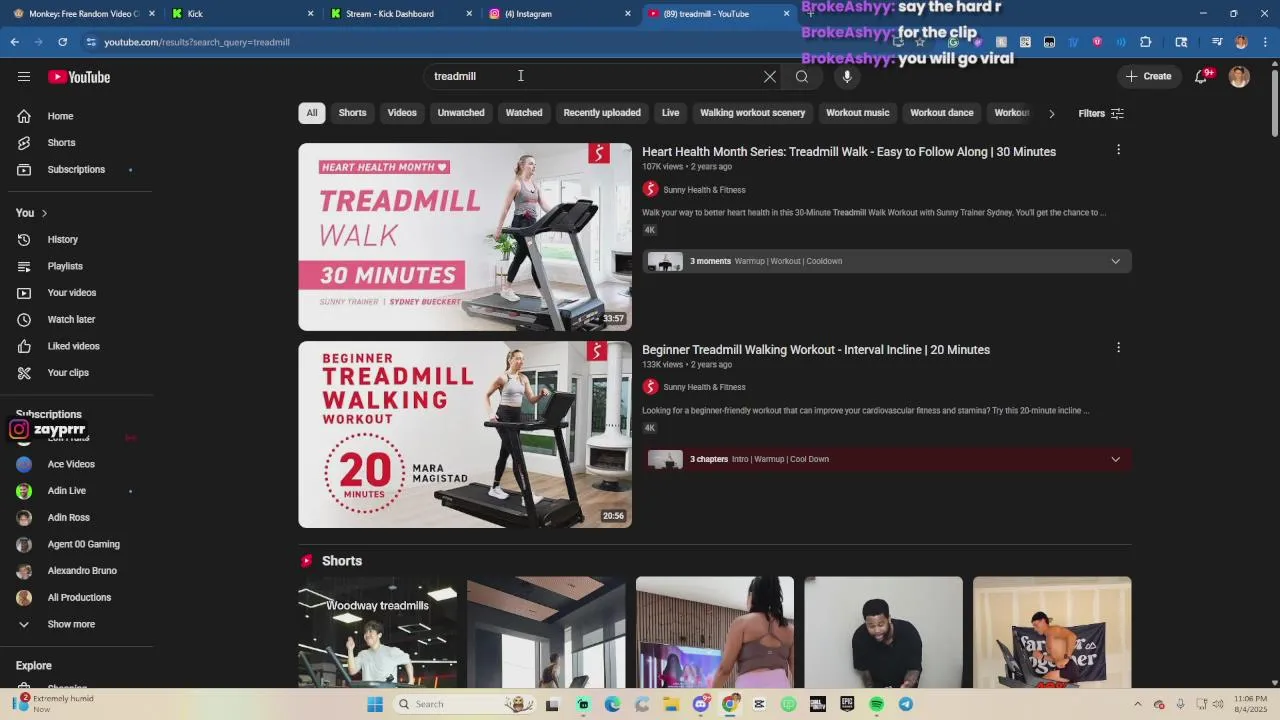
Task: Click the Create button
Action: 1148,77
